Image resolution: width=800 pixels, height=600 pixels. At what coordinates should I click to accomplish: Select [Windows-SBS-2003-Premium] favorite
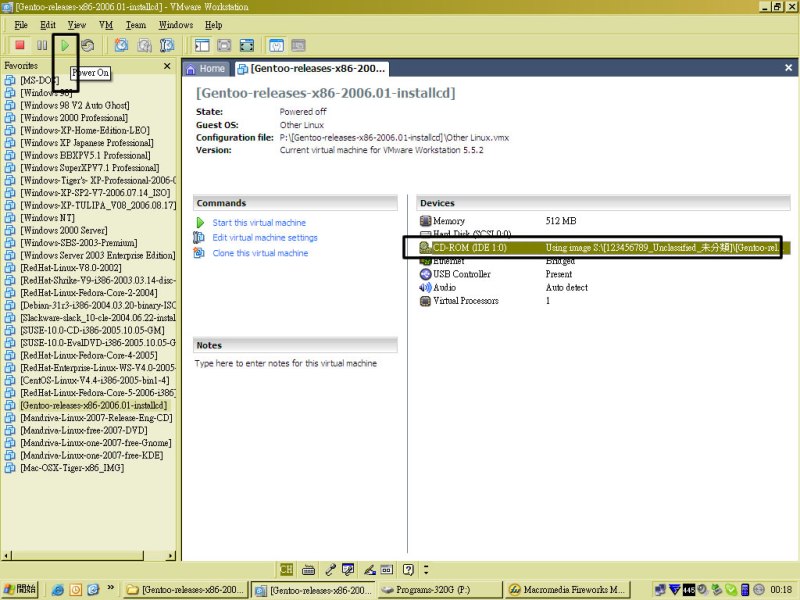click(79, 242)
